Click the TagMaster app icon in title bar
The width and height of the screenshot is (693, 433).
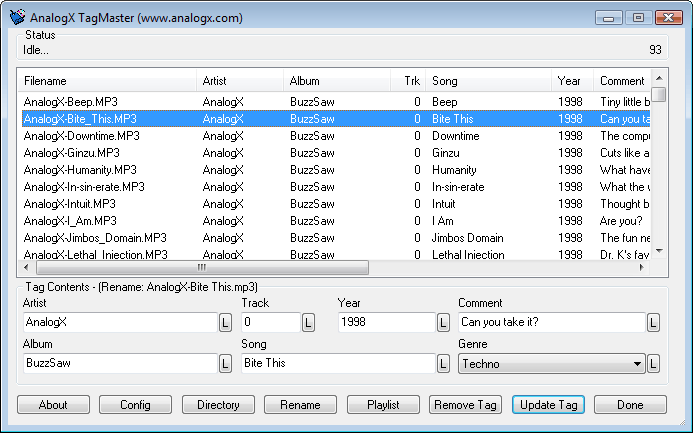click(18, 18)
